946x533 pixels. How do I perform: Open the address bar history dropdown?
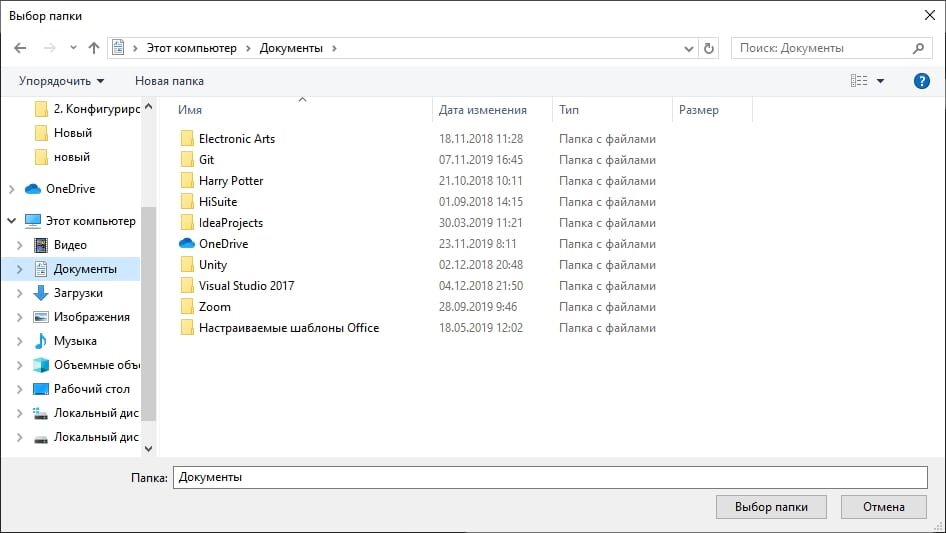[x=688, y=48]
